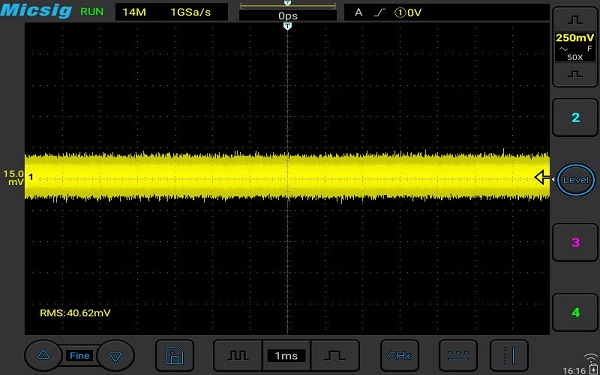Decrease timebase with single-pulse waveform icon
The image size is (600, 375).
pyautogui.click(x=335, y=356)
